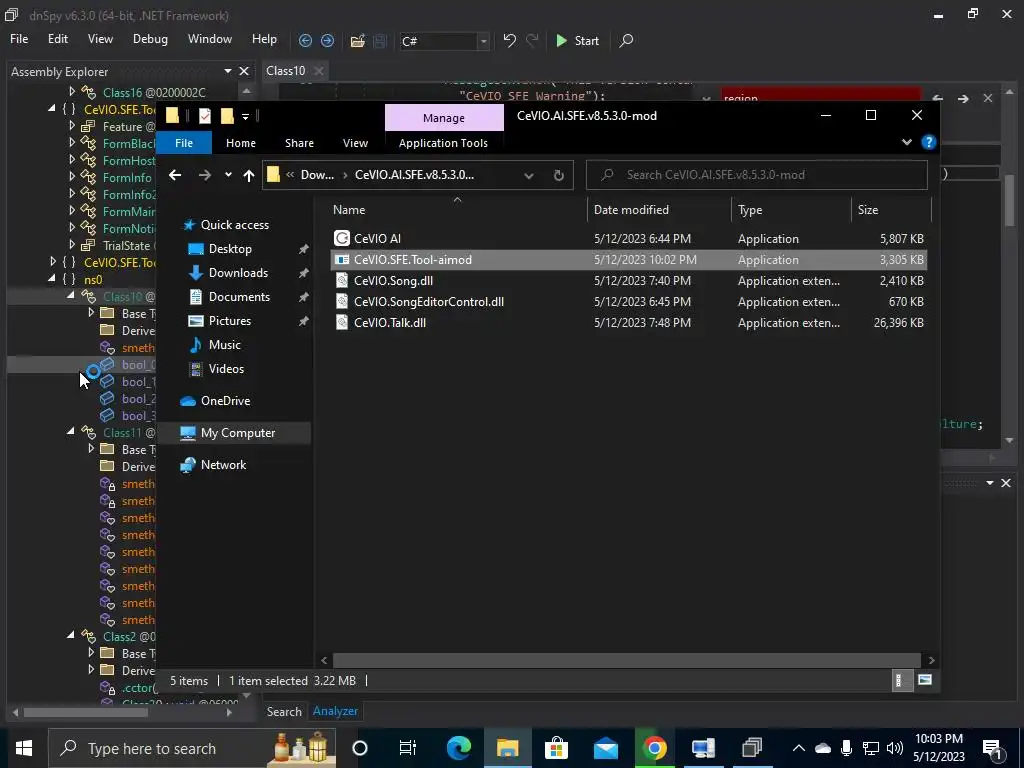Viewport: 1024px width, 768px height.
Task: Click the Windows Start button
Action: pos(24,748)
